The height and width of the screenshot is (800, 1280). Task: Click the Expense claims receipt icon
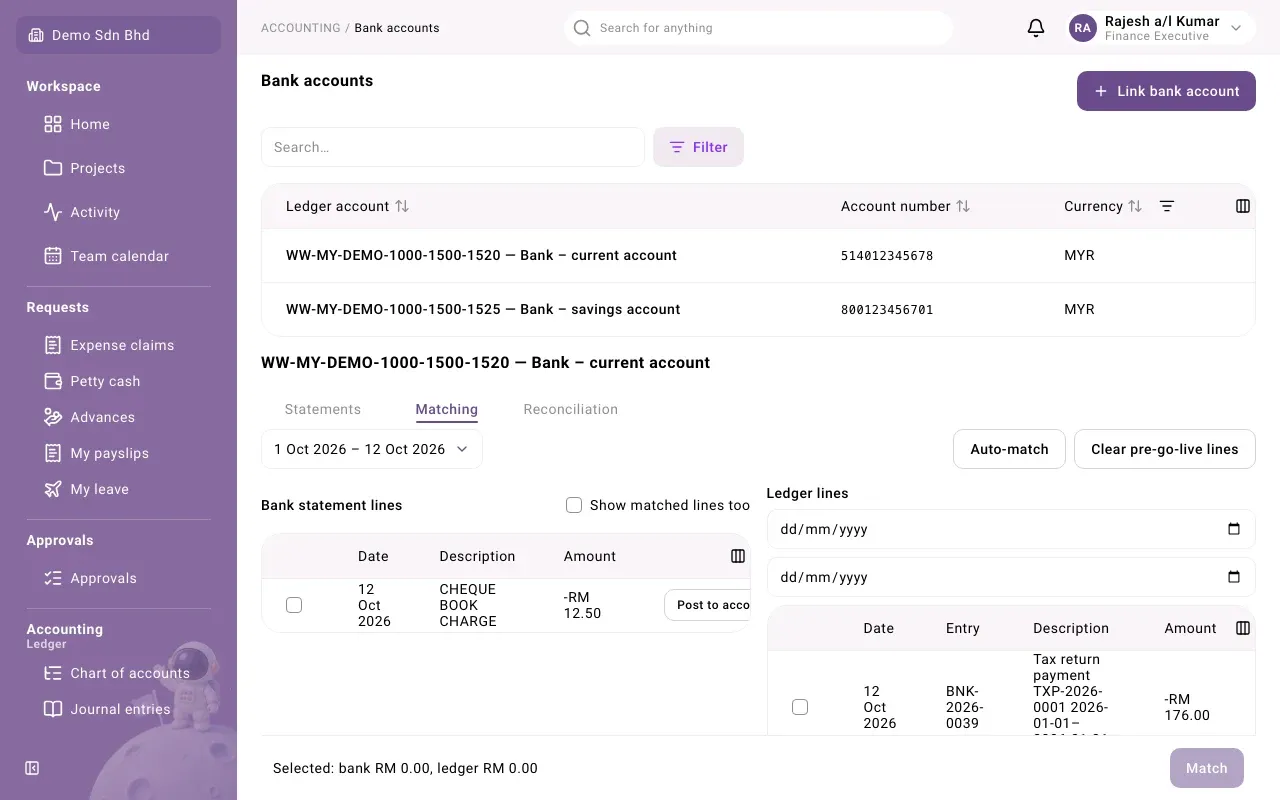point(53,345)
